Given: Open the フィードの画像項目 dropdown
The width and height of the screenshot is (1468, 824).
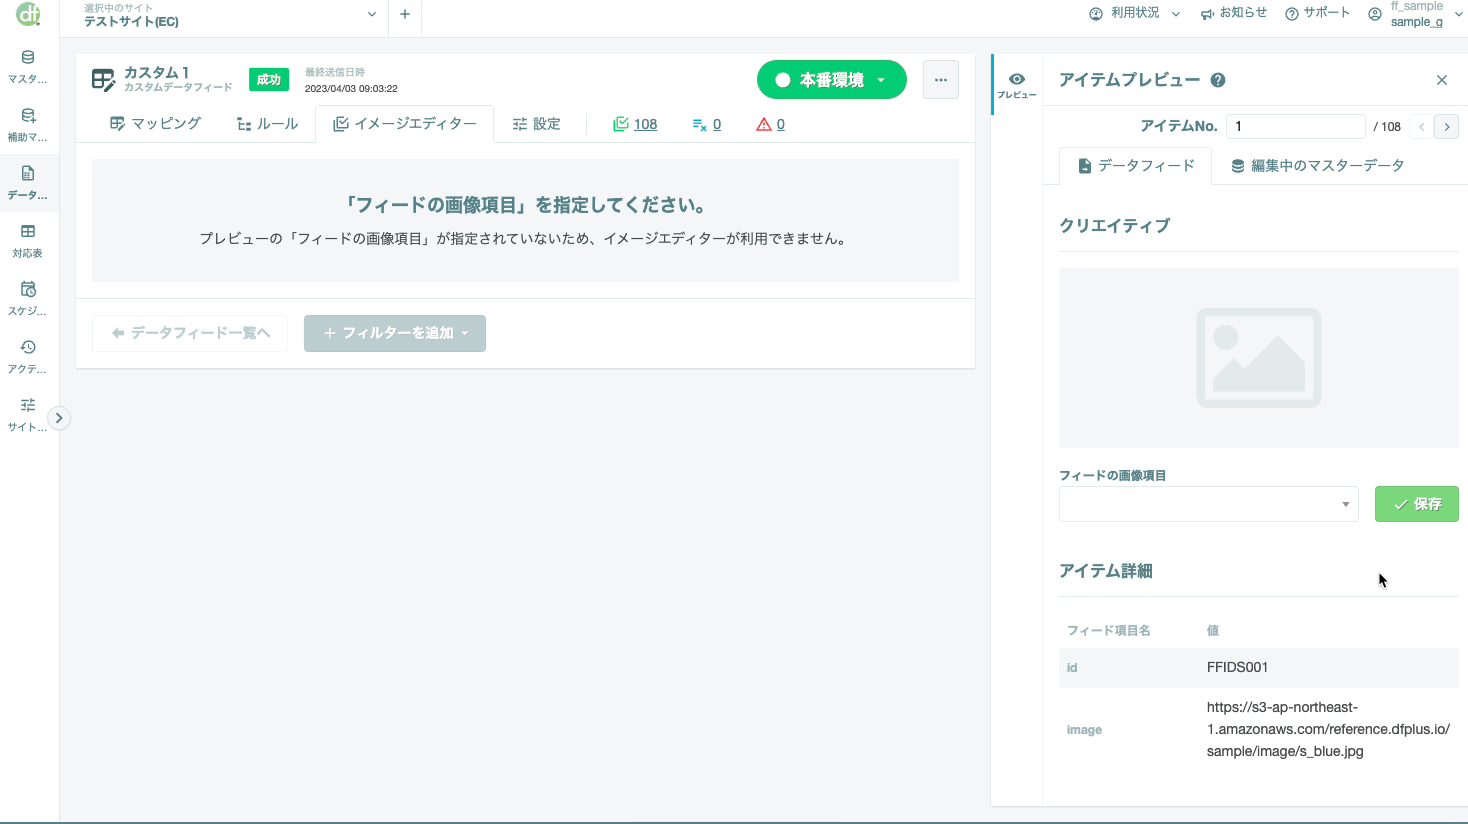Looking at the screenshot, I should click(x=1208, y=504).
